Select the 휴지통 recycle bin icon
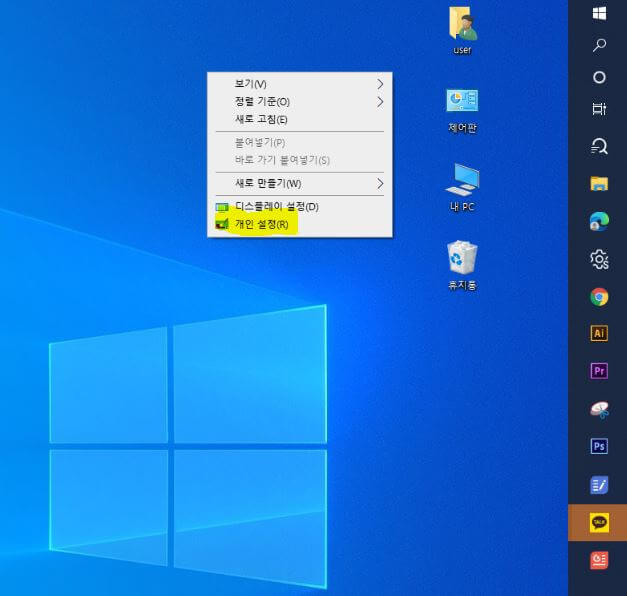 (463, 265)
